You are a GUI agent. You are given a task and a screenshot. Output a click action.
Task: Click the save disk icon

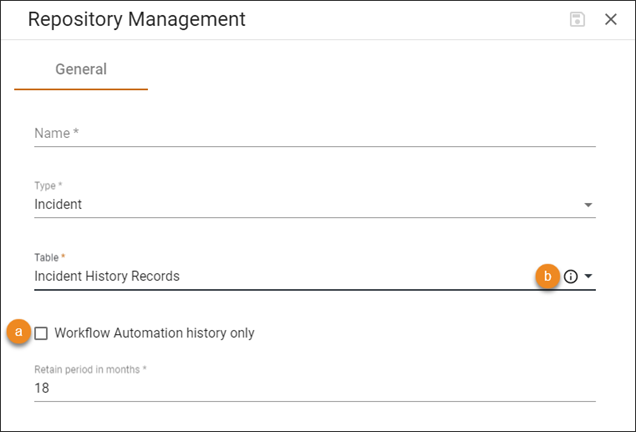click(577, 19)
